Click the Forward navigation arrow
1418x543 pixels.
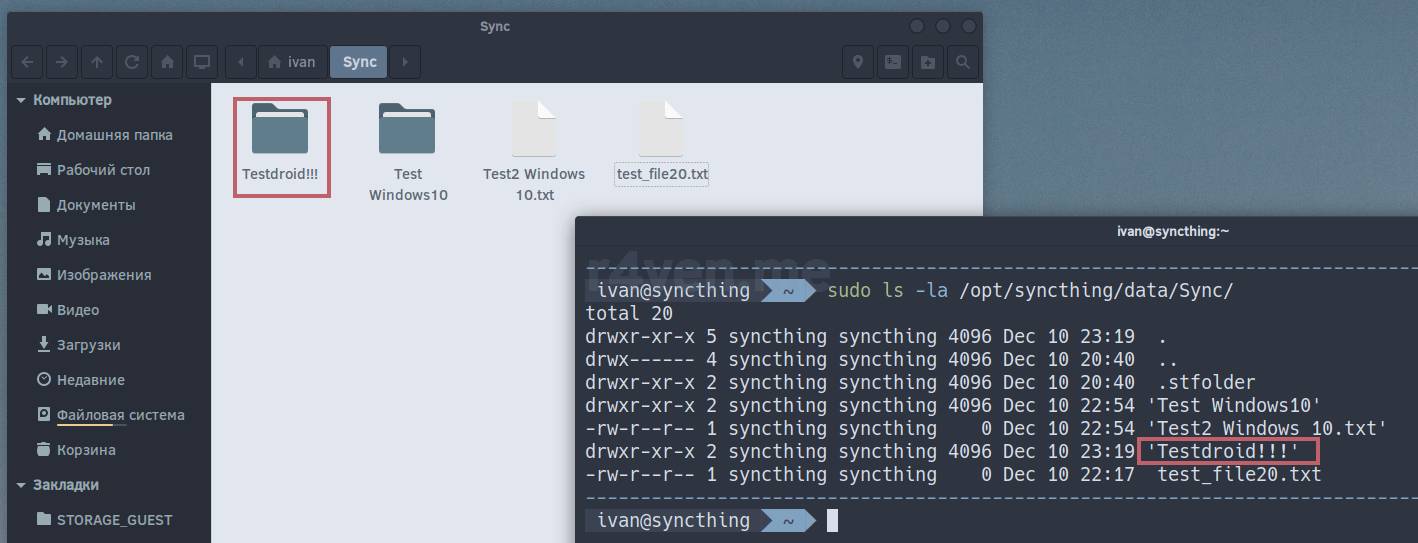coord(62,62)
